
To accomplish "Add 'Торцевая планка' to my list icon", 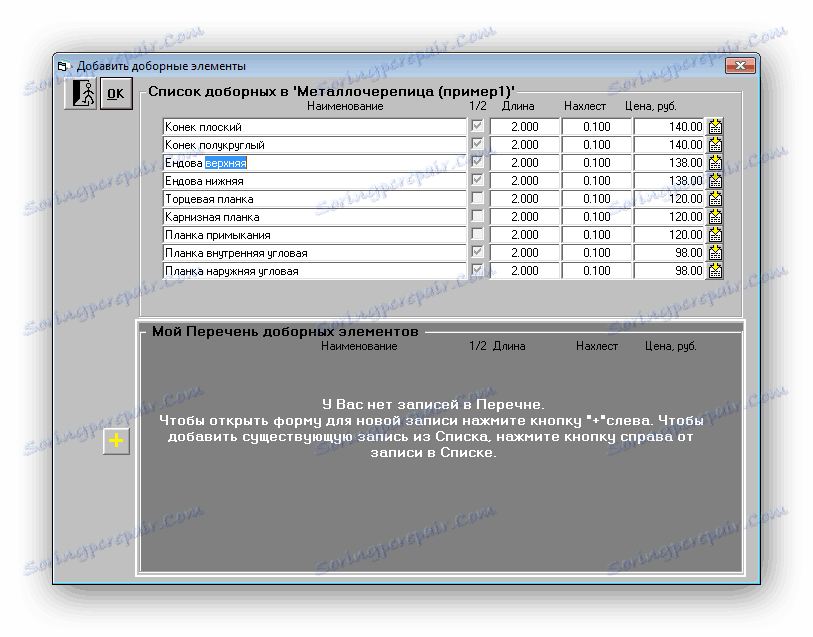I will [716, 199].
